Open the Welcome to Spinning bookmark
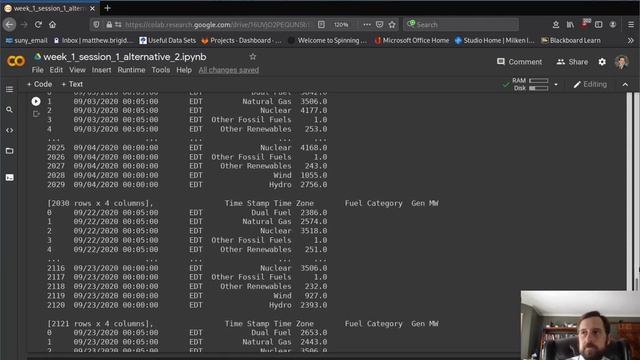This screenshot has width=640, height=360. tap(327, 40)
